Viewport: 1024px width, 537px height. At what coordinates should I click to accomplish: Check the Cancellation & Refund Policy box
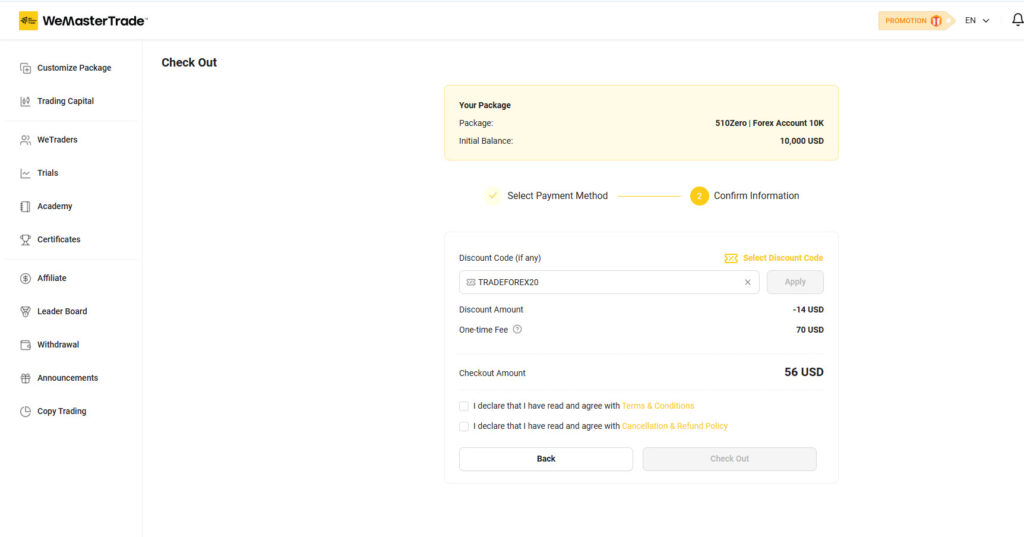coord(464,426)
